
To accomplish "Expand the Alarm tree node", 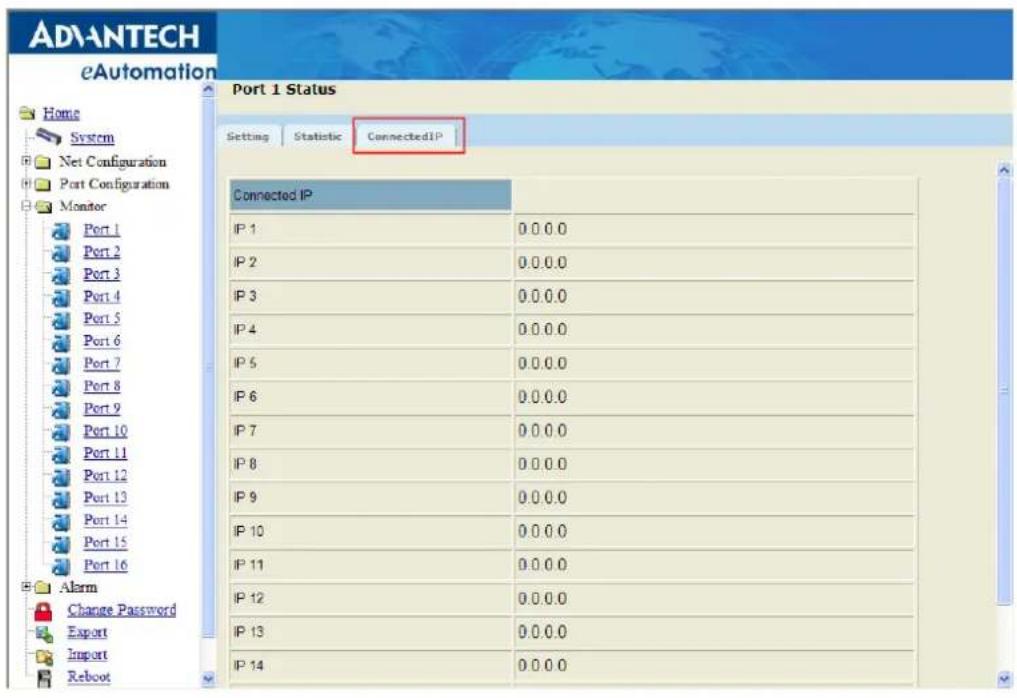I will [26, 586].
